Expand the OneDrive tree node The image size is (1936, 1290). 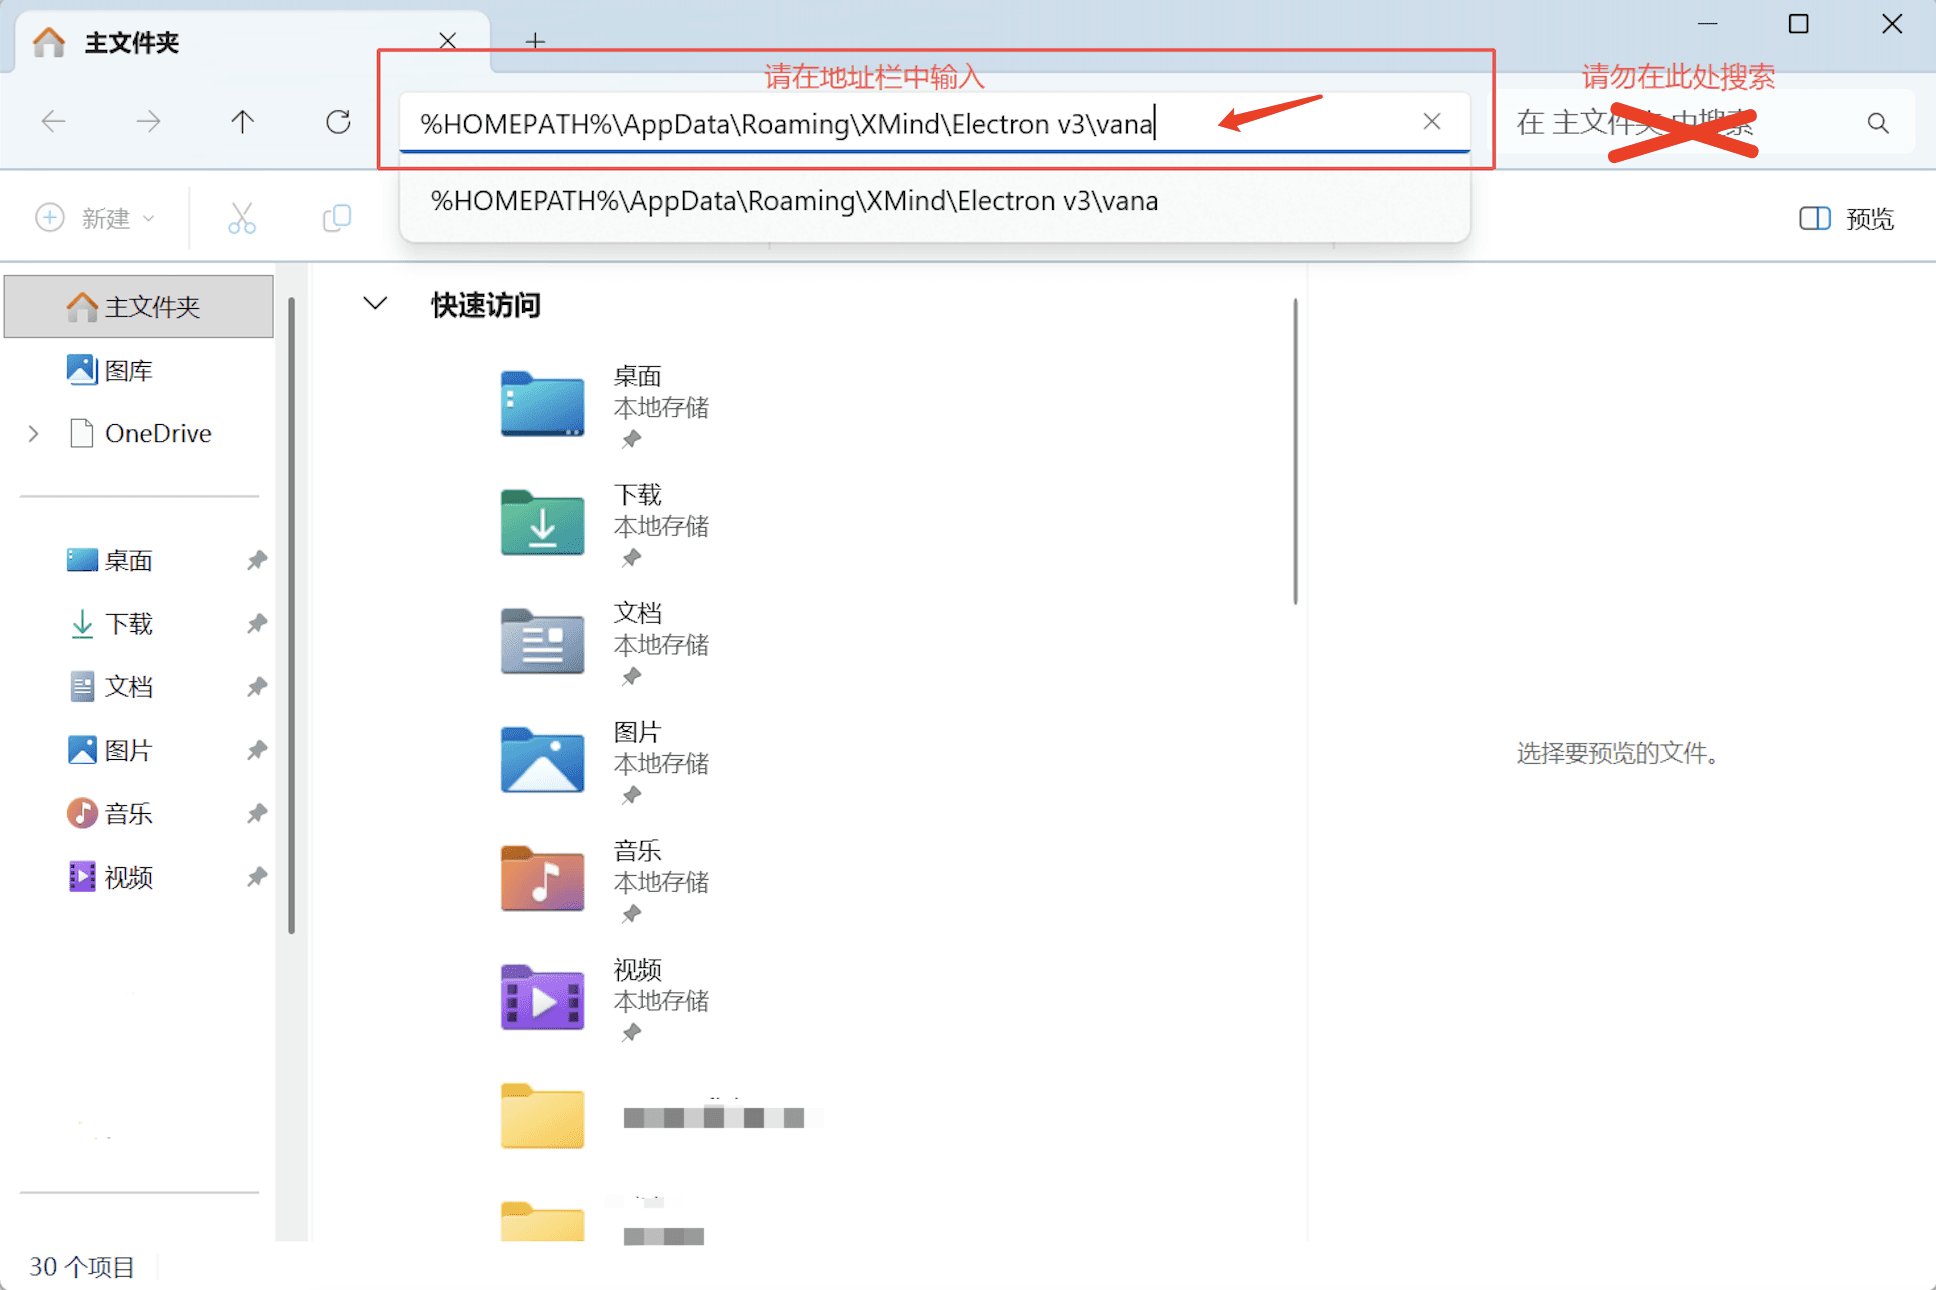pos(34,433)
